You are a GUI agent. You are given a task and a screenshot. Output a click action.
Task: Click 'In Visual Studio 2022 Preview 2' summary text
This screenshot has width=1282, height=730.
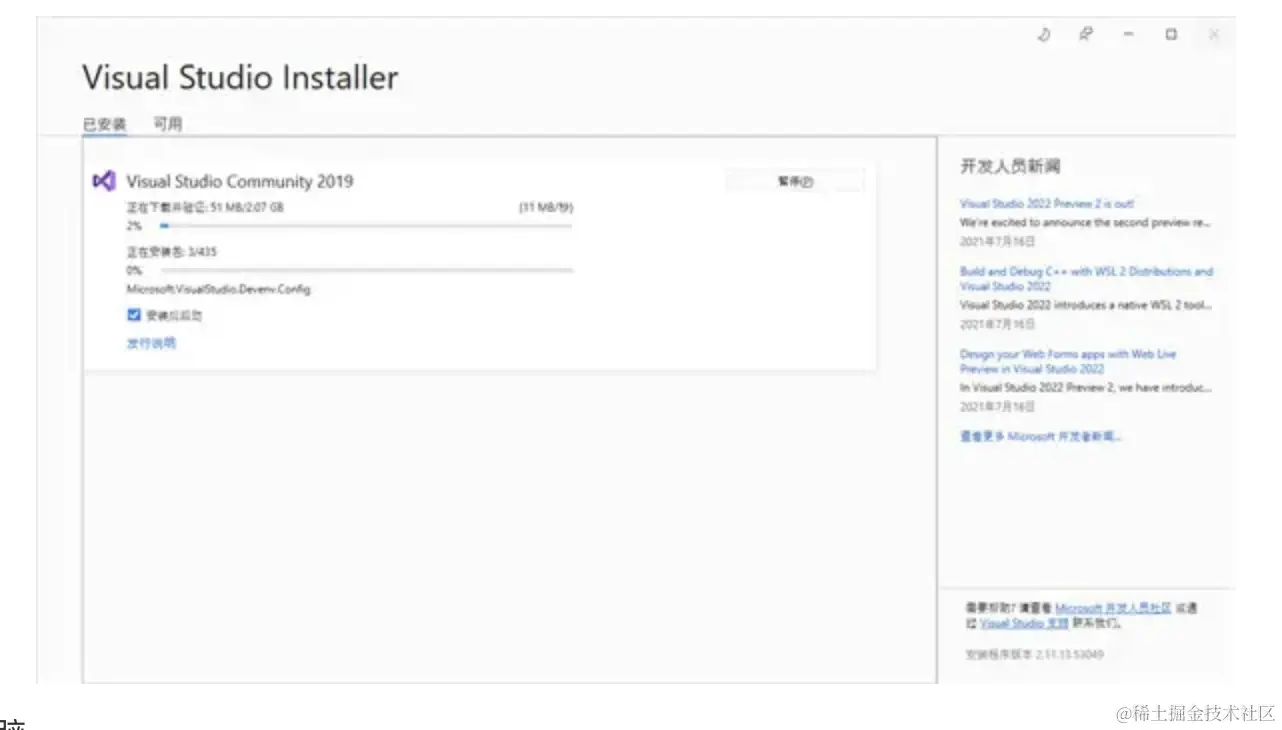1085,387
